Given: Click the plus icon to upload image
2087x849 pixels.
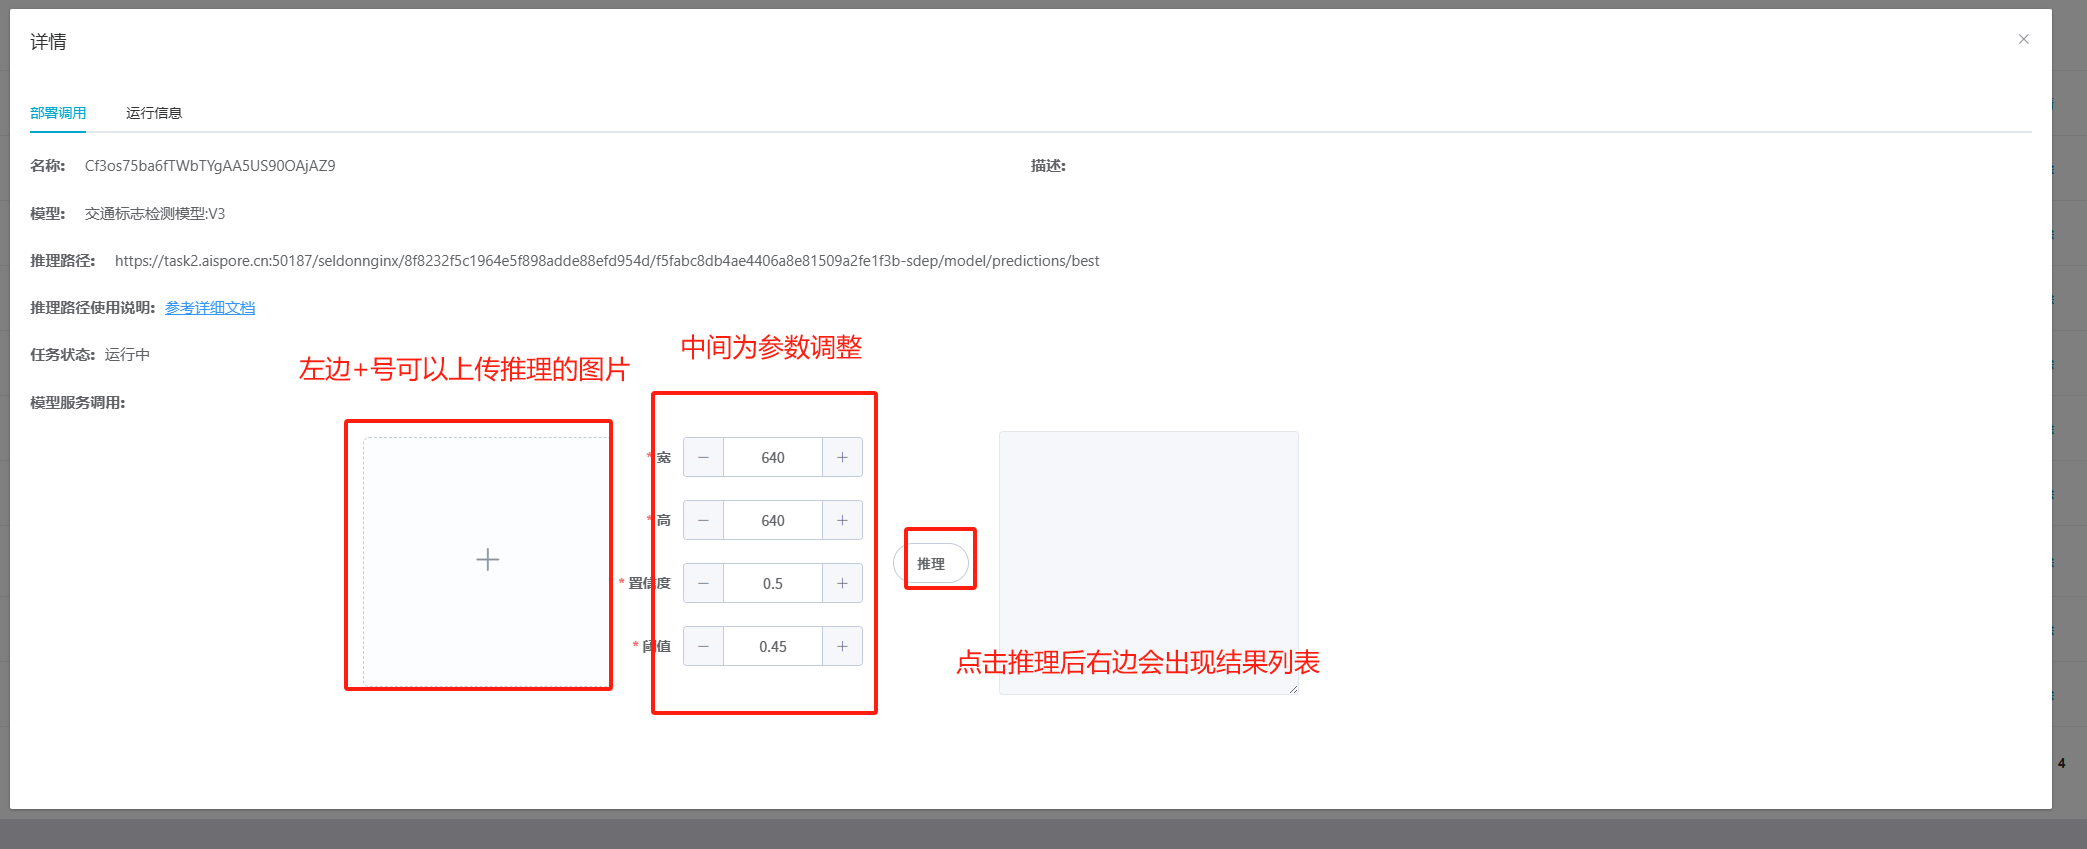Looking at the screenshot, I should 487,560.
